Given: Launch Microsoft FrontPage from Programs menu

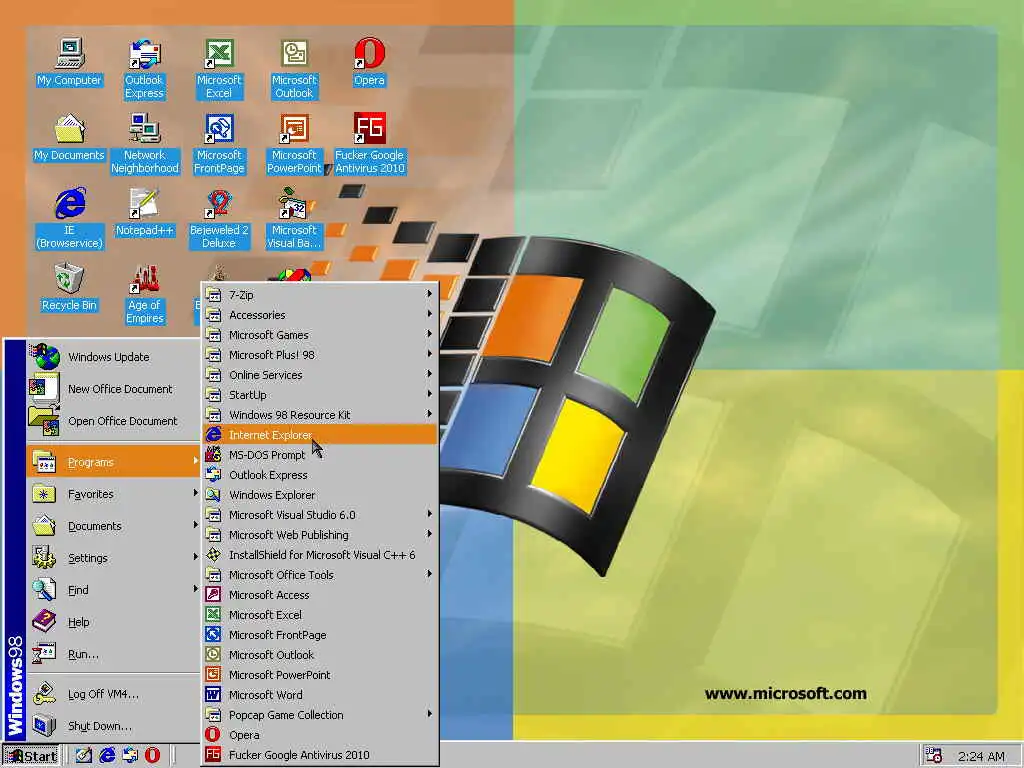Looking at the screenshot, I should (x=319, y=635).
